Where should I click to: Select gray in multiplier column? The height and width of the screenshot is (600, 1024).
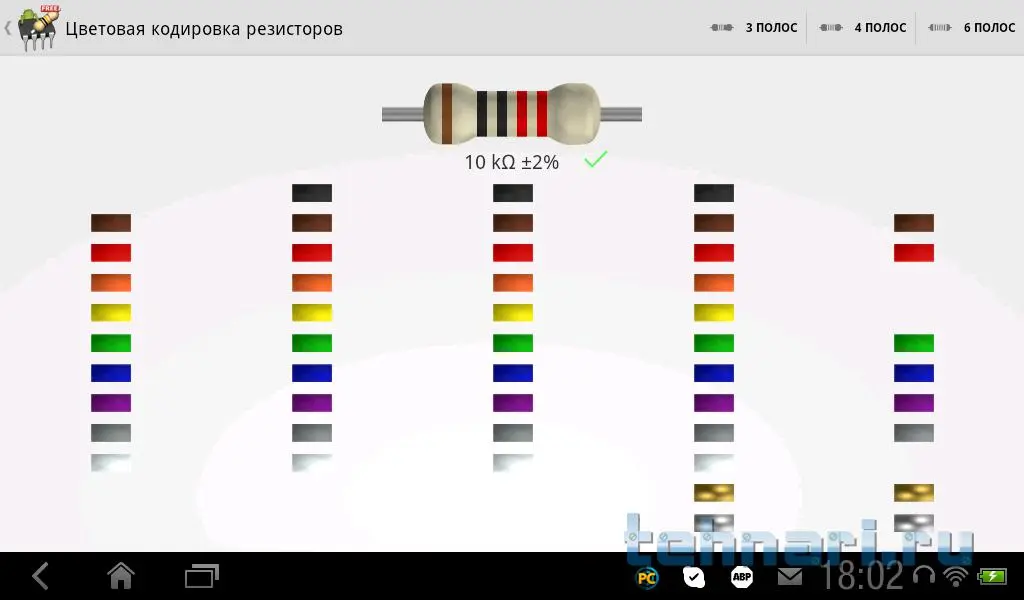[x=714, y=433]
